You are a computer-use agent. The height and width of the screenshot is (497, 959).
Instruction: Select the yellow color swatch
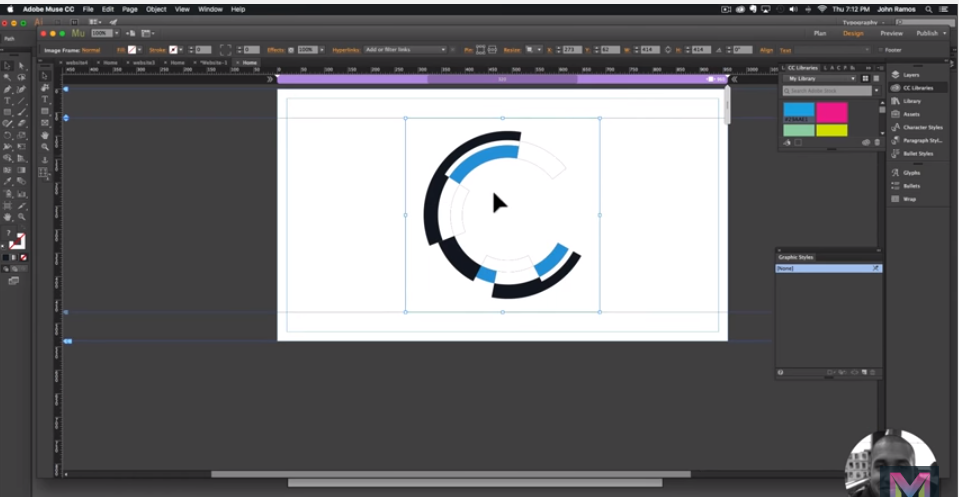832,130
